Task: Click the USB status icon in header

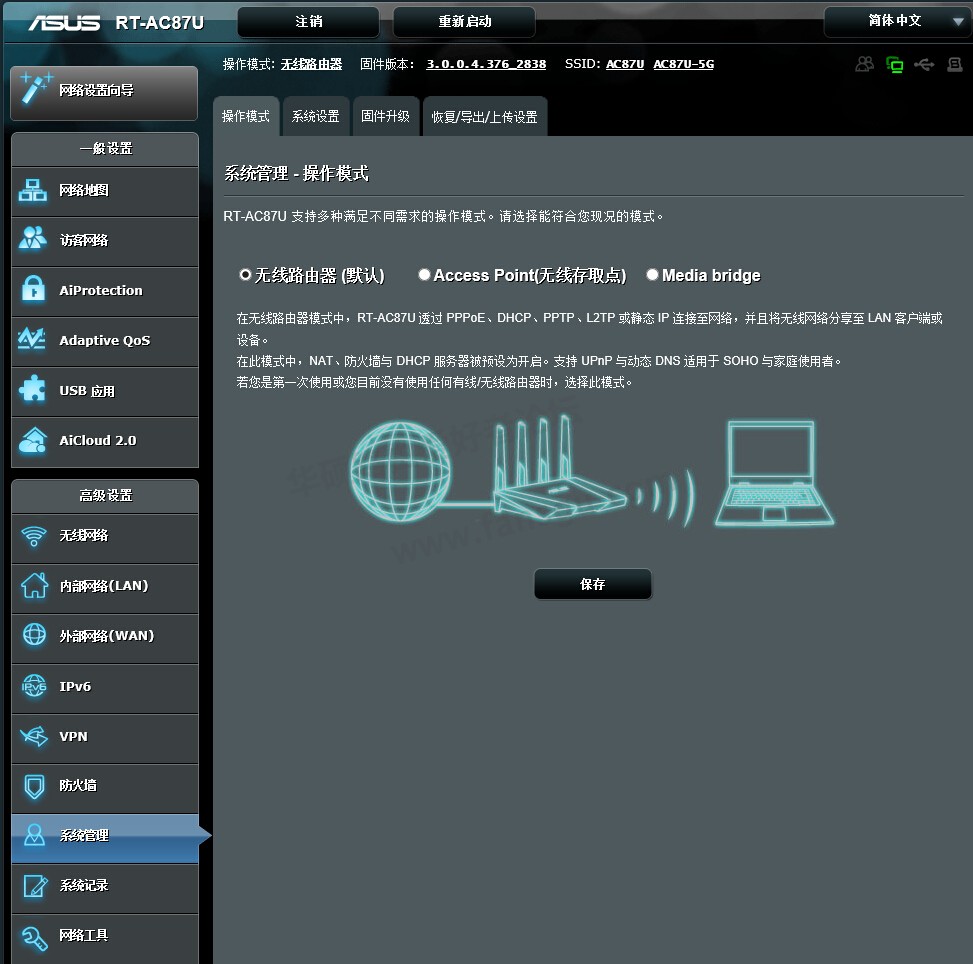Action: 924,64
